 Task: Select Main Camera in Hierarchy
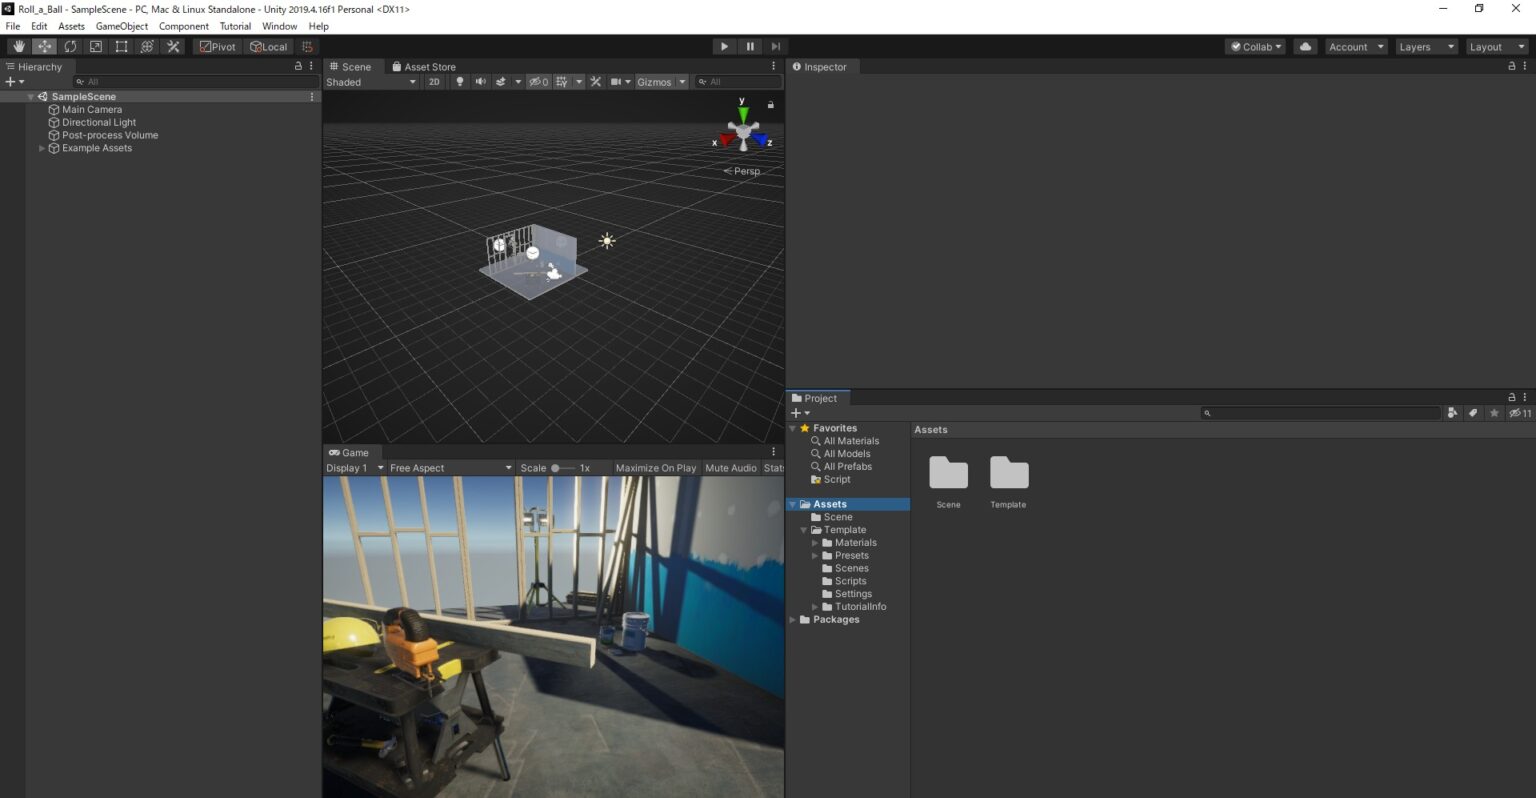[92, 110]
